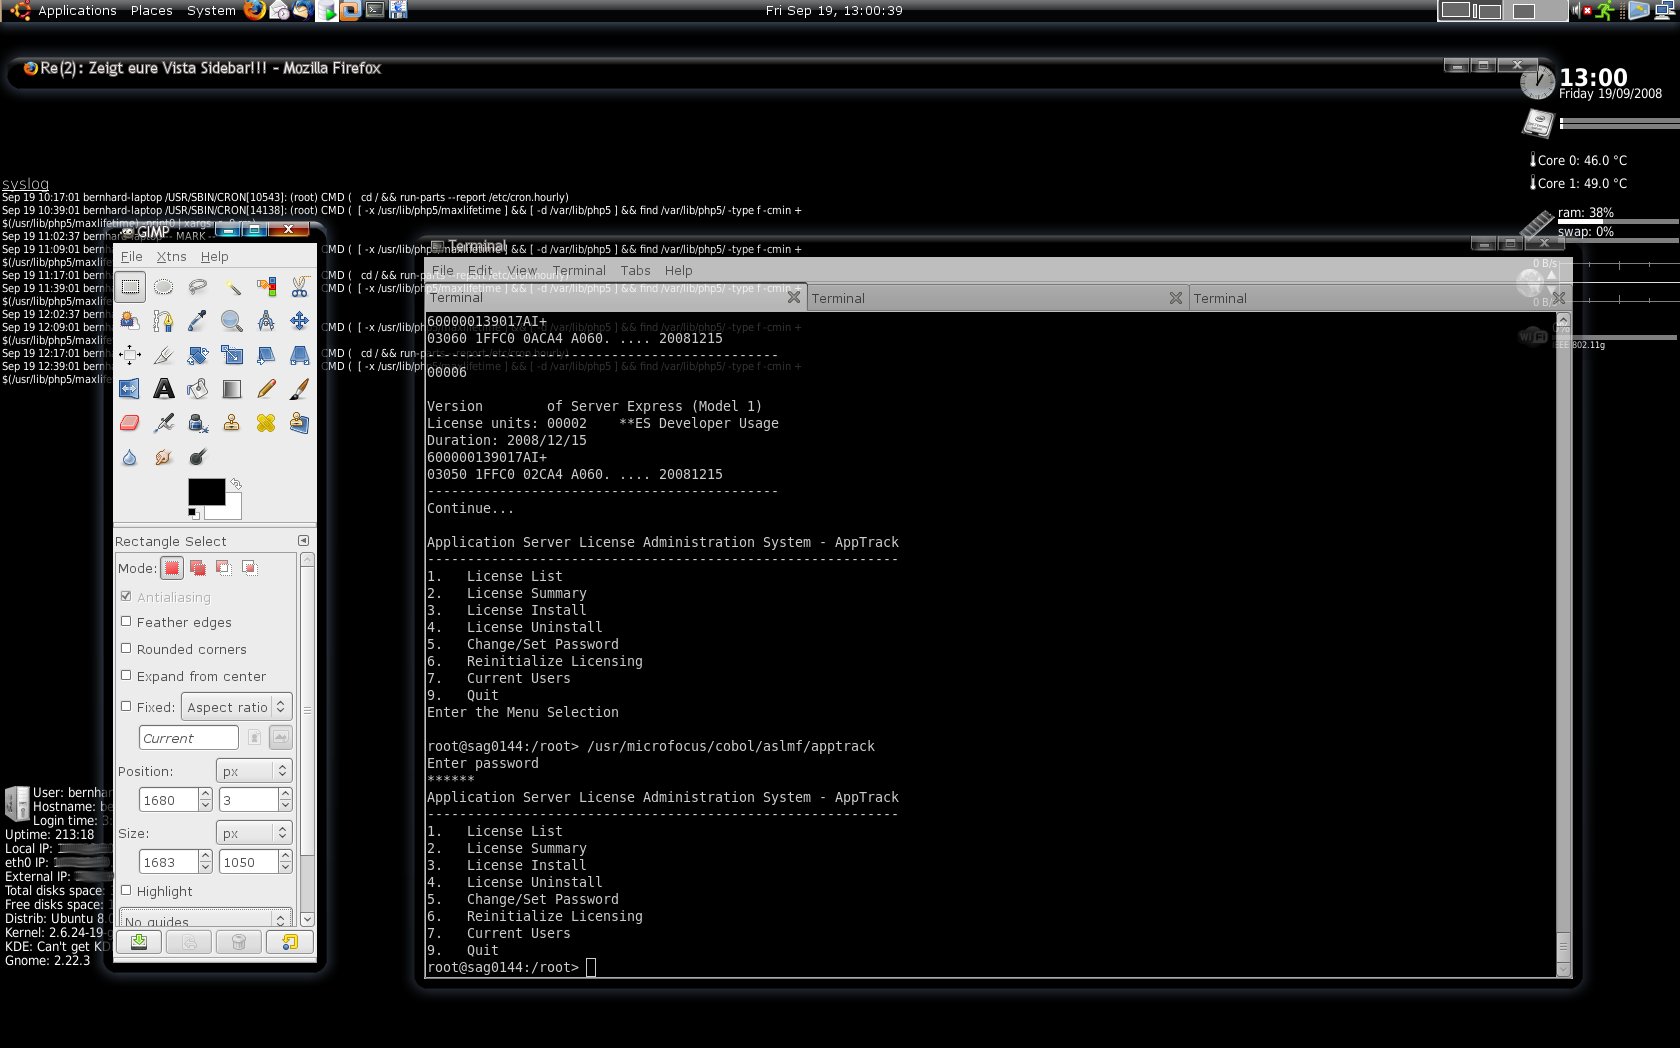Select the Paintbrush tool in GIMP
The width and height of the screenshot is (1680, 1048).
[299, 389]
